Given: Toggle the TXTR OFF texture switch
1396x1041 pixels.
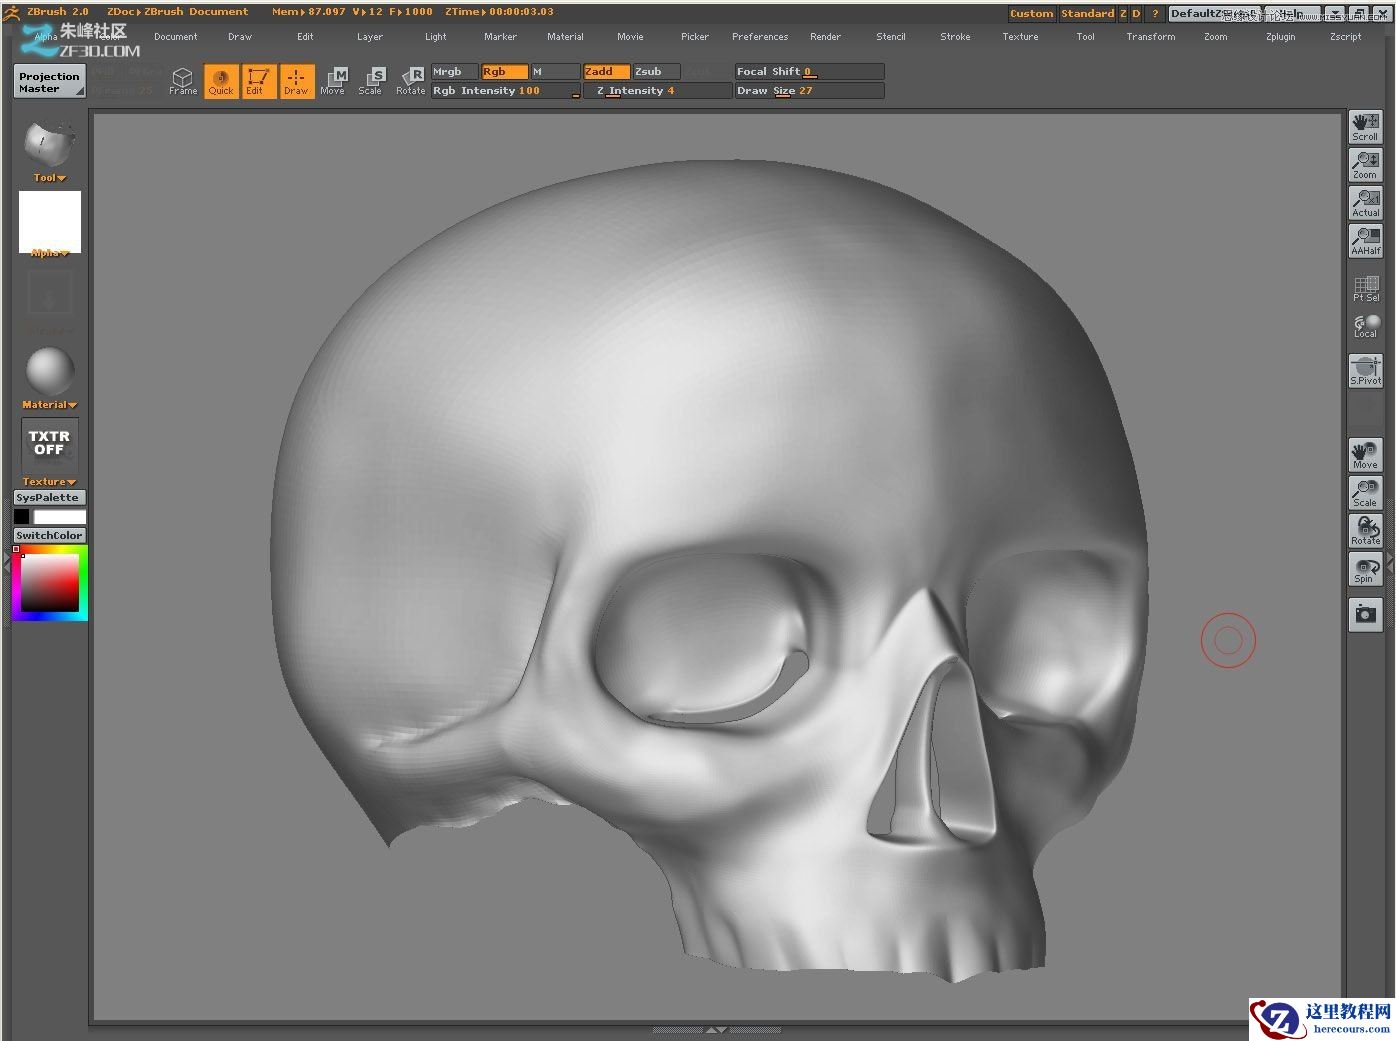Looking at the screenshot, I should (48, 443).
